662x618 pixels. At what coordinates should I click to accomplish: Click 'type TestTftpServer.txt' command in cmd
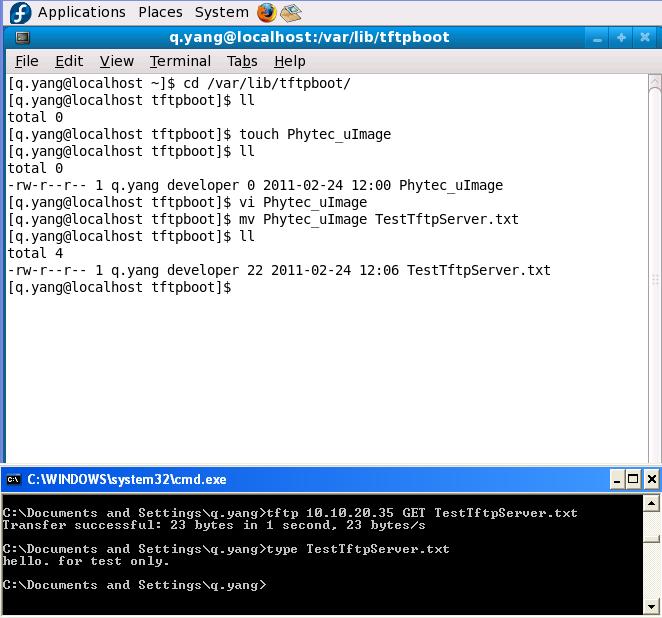coord(358,549)
